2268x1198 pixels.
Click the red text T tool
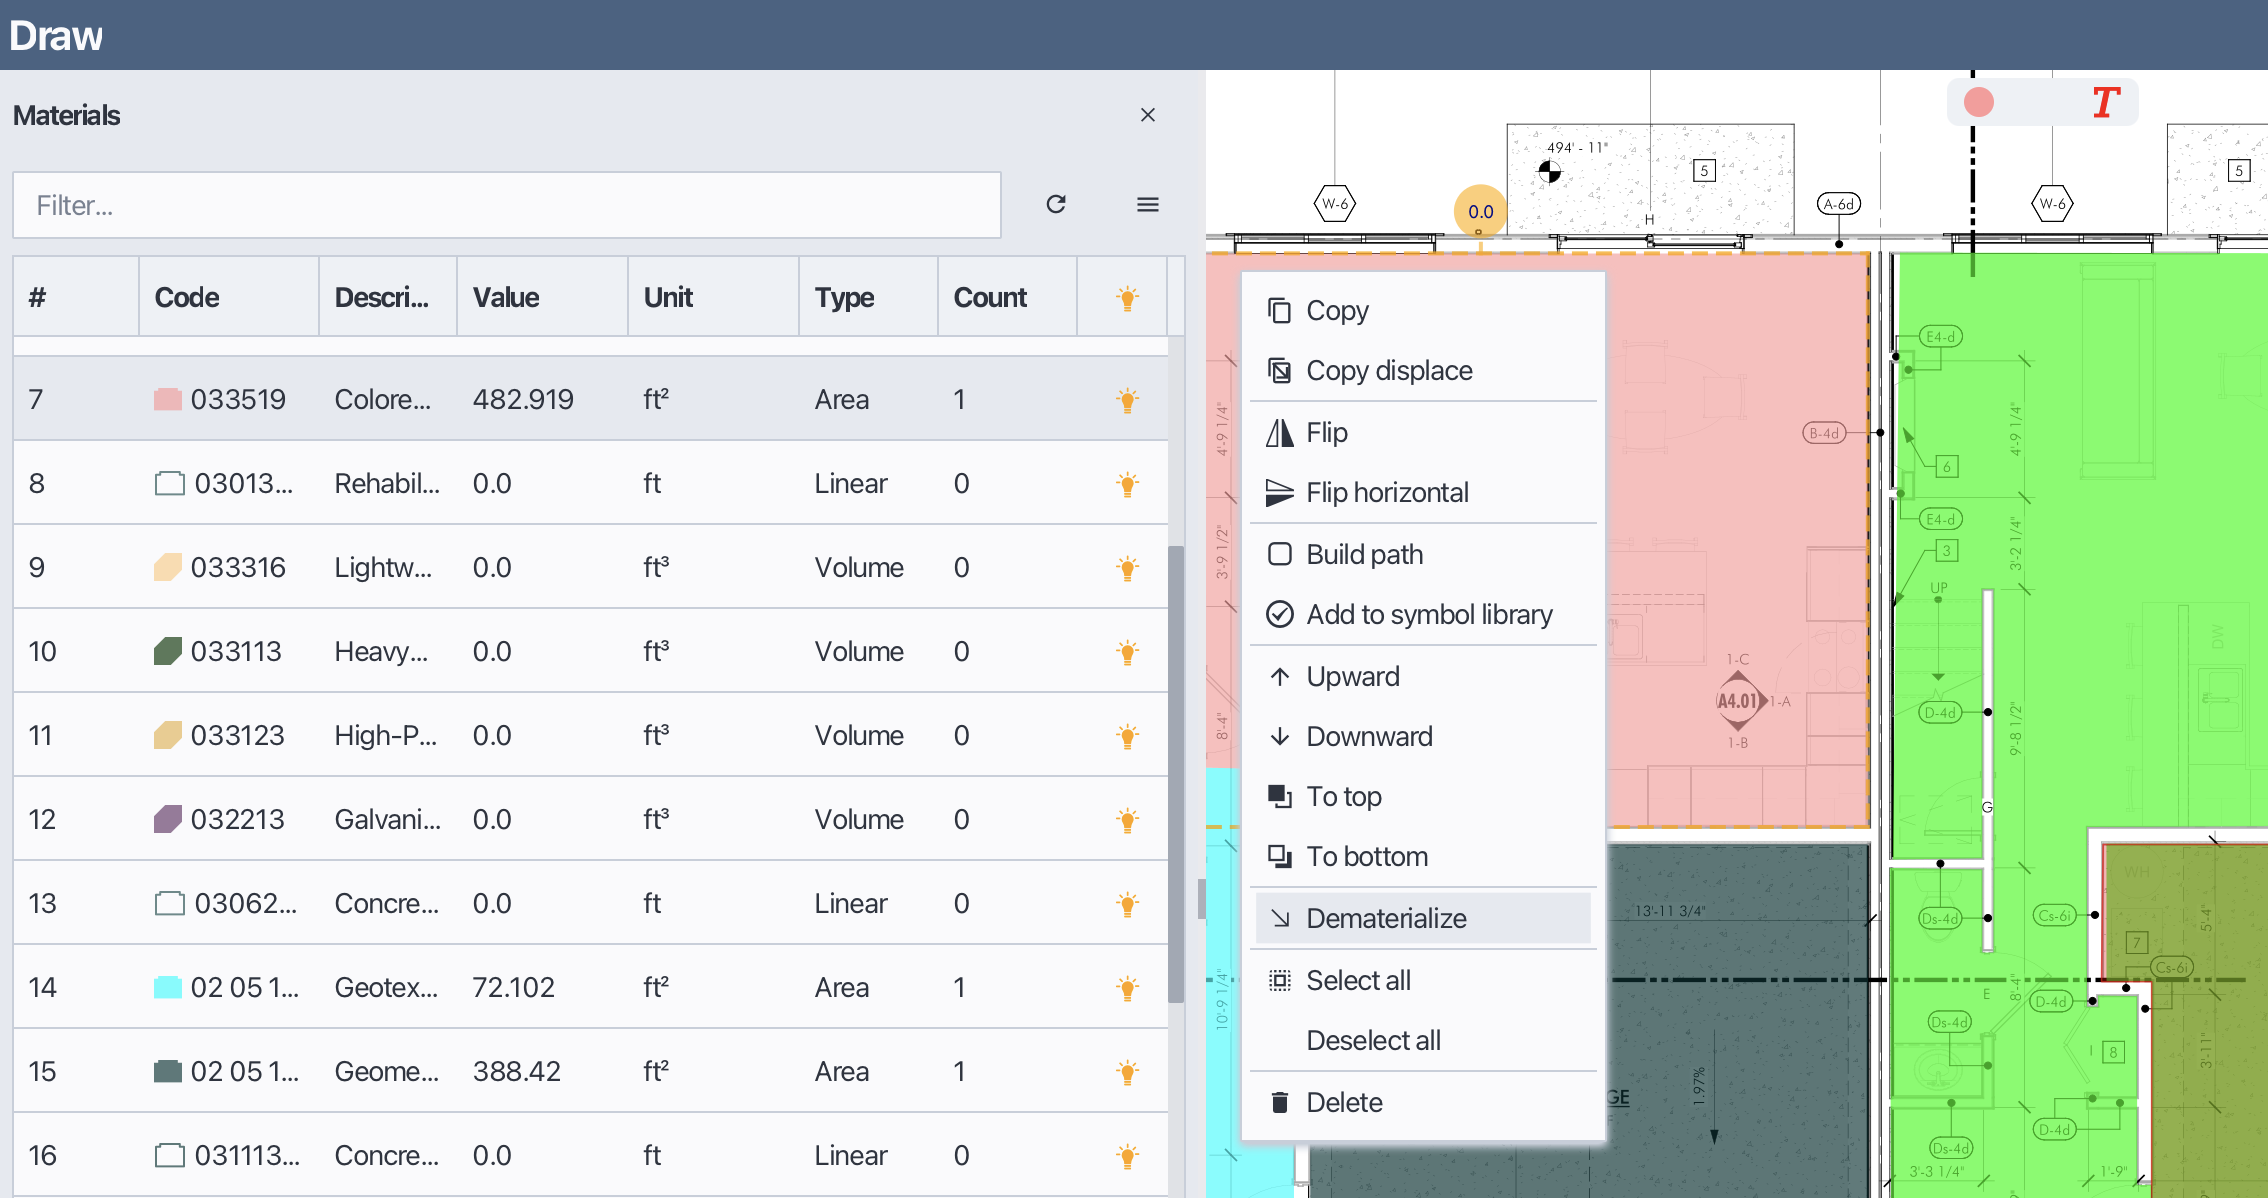click(x=2105, y=103)
